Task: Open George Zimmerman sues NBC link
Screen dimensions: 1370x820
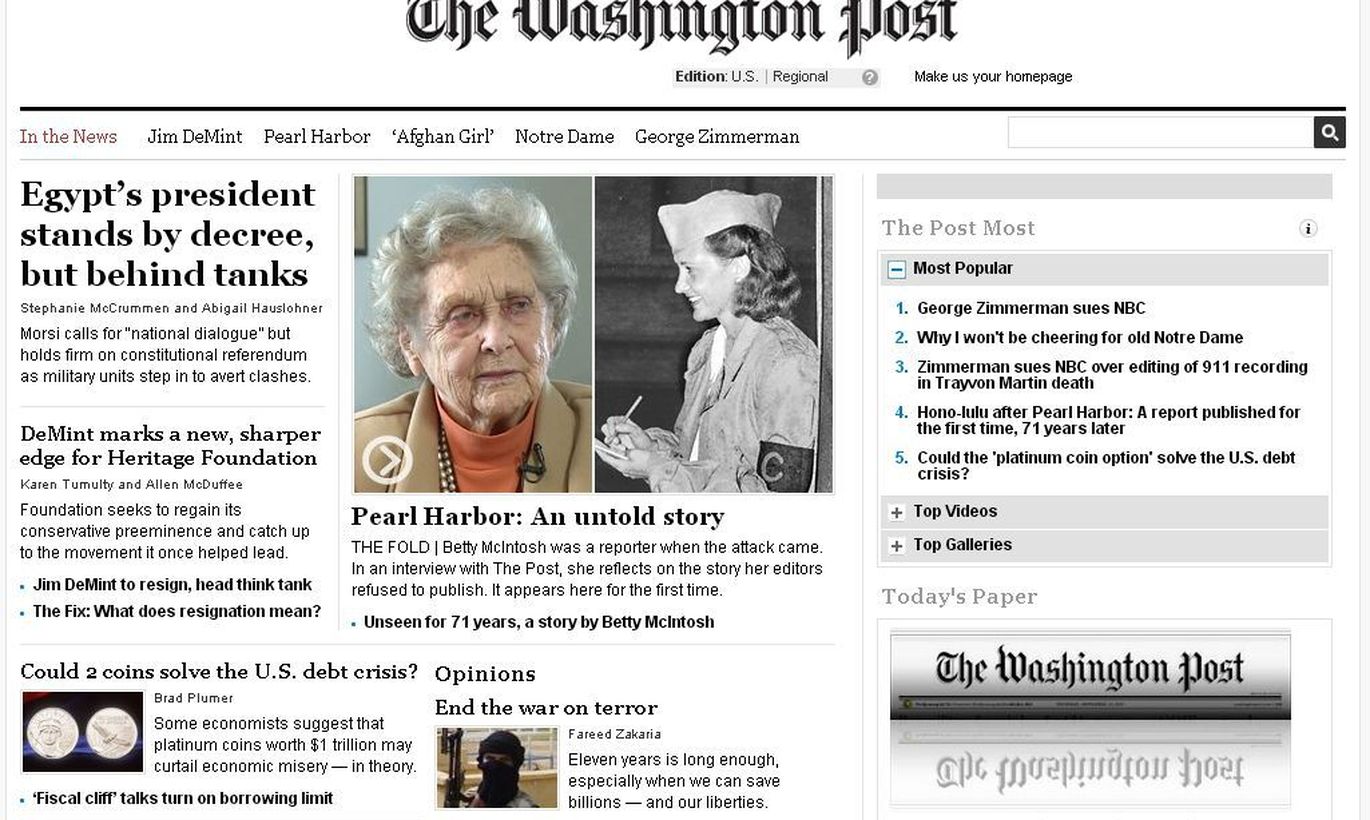Action: click(1031, 309)
